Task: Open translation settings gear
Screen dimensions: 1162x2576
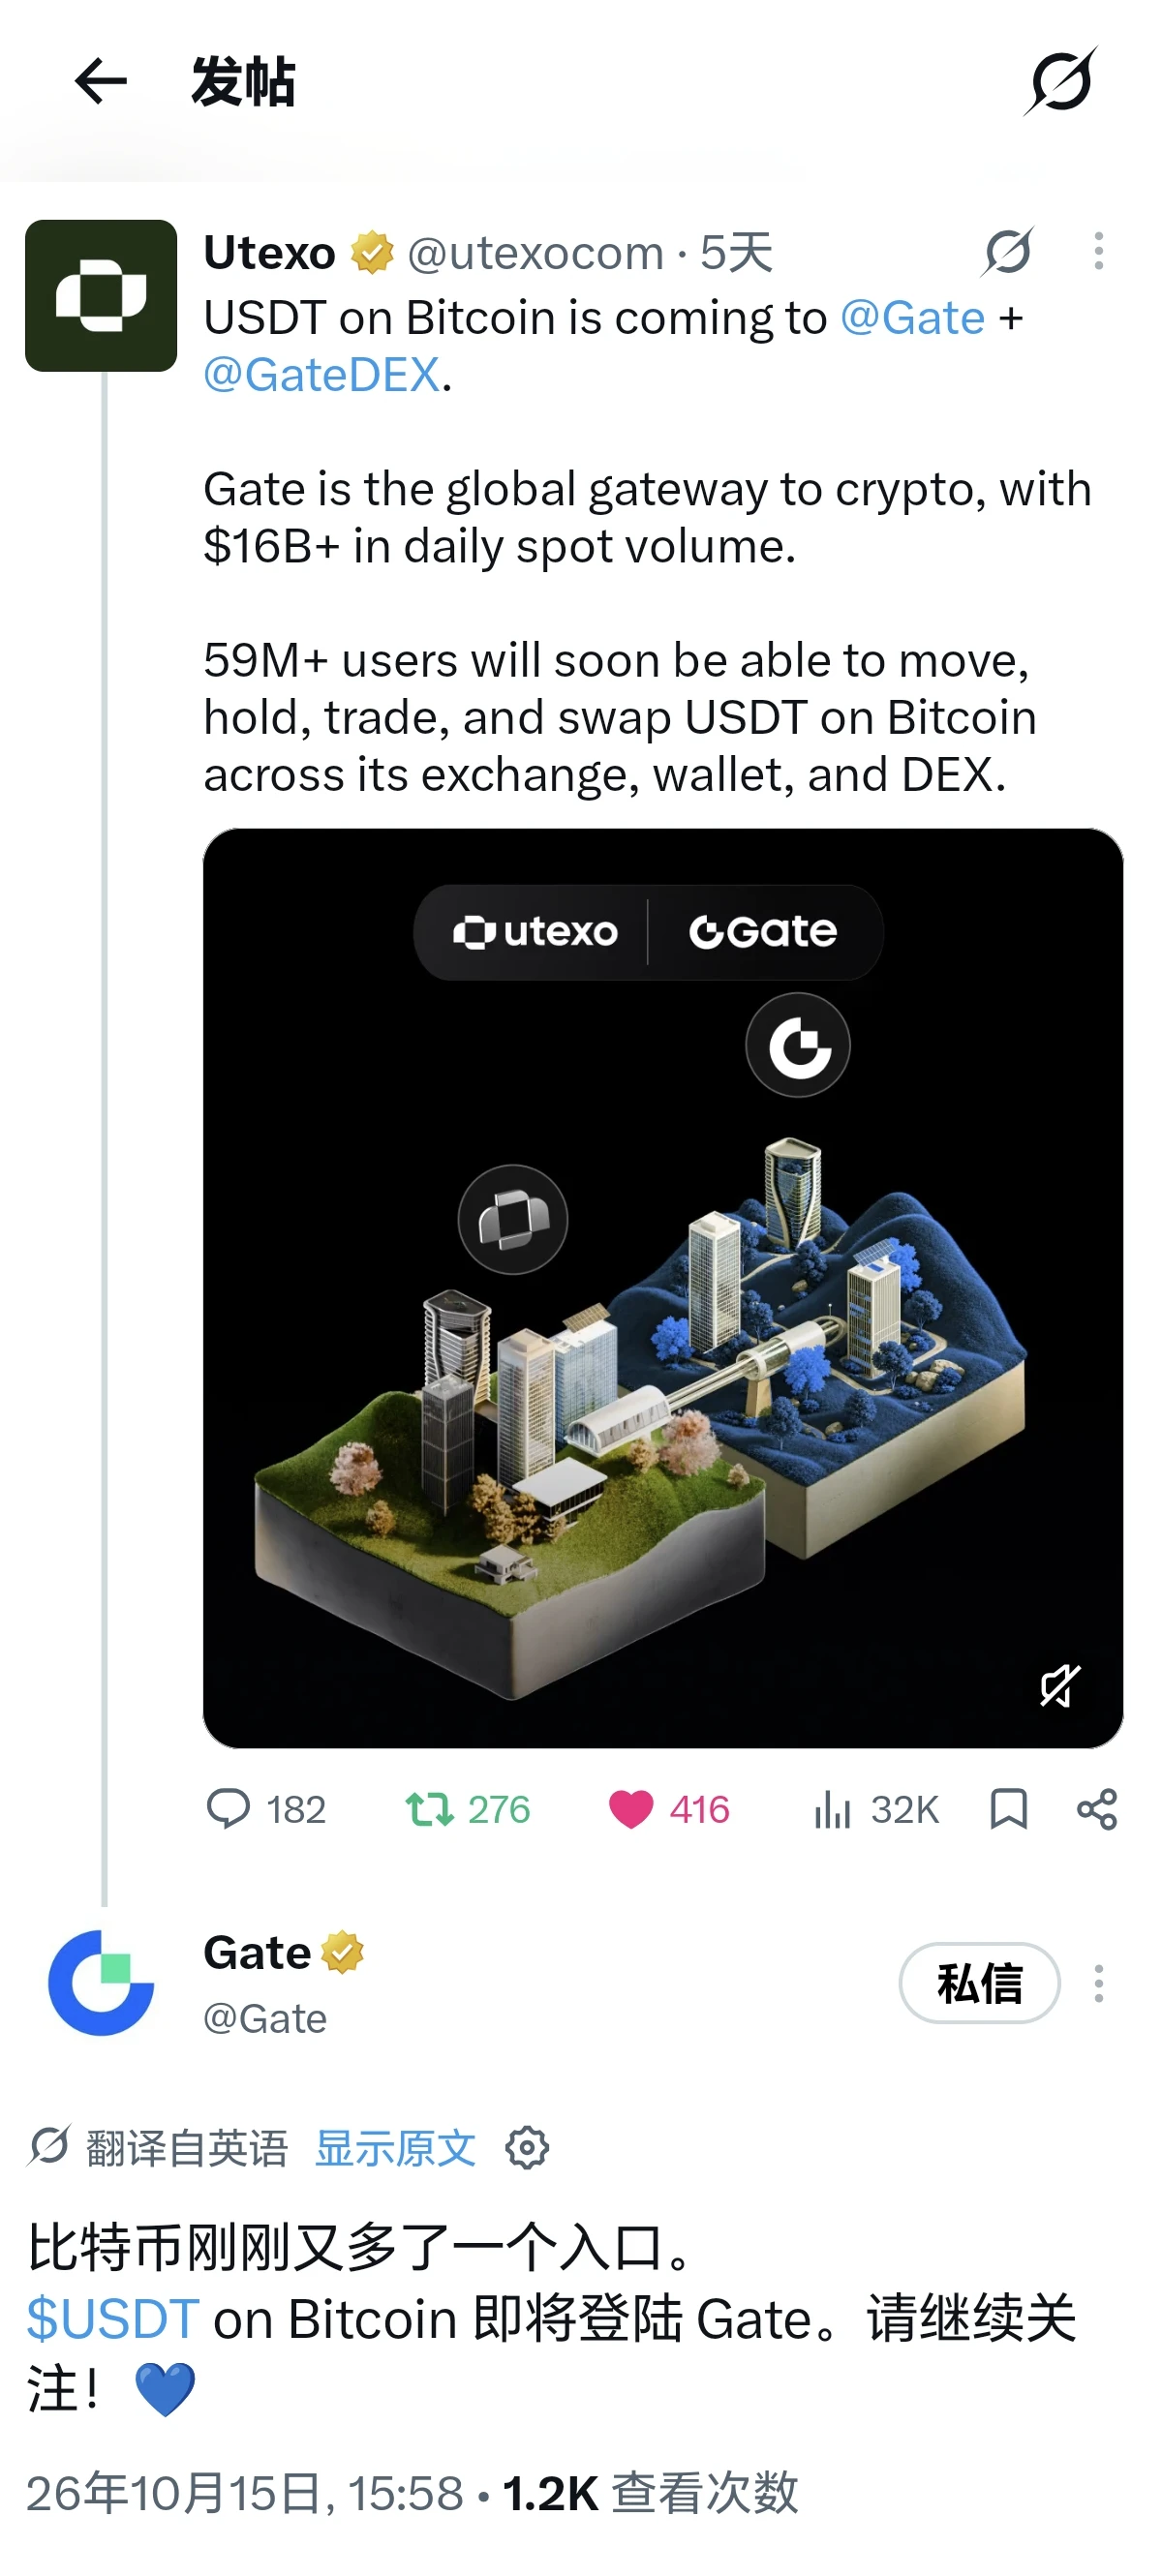Action: 527,2148
